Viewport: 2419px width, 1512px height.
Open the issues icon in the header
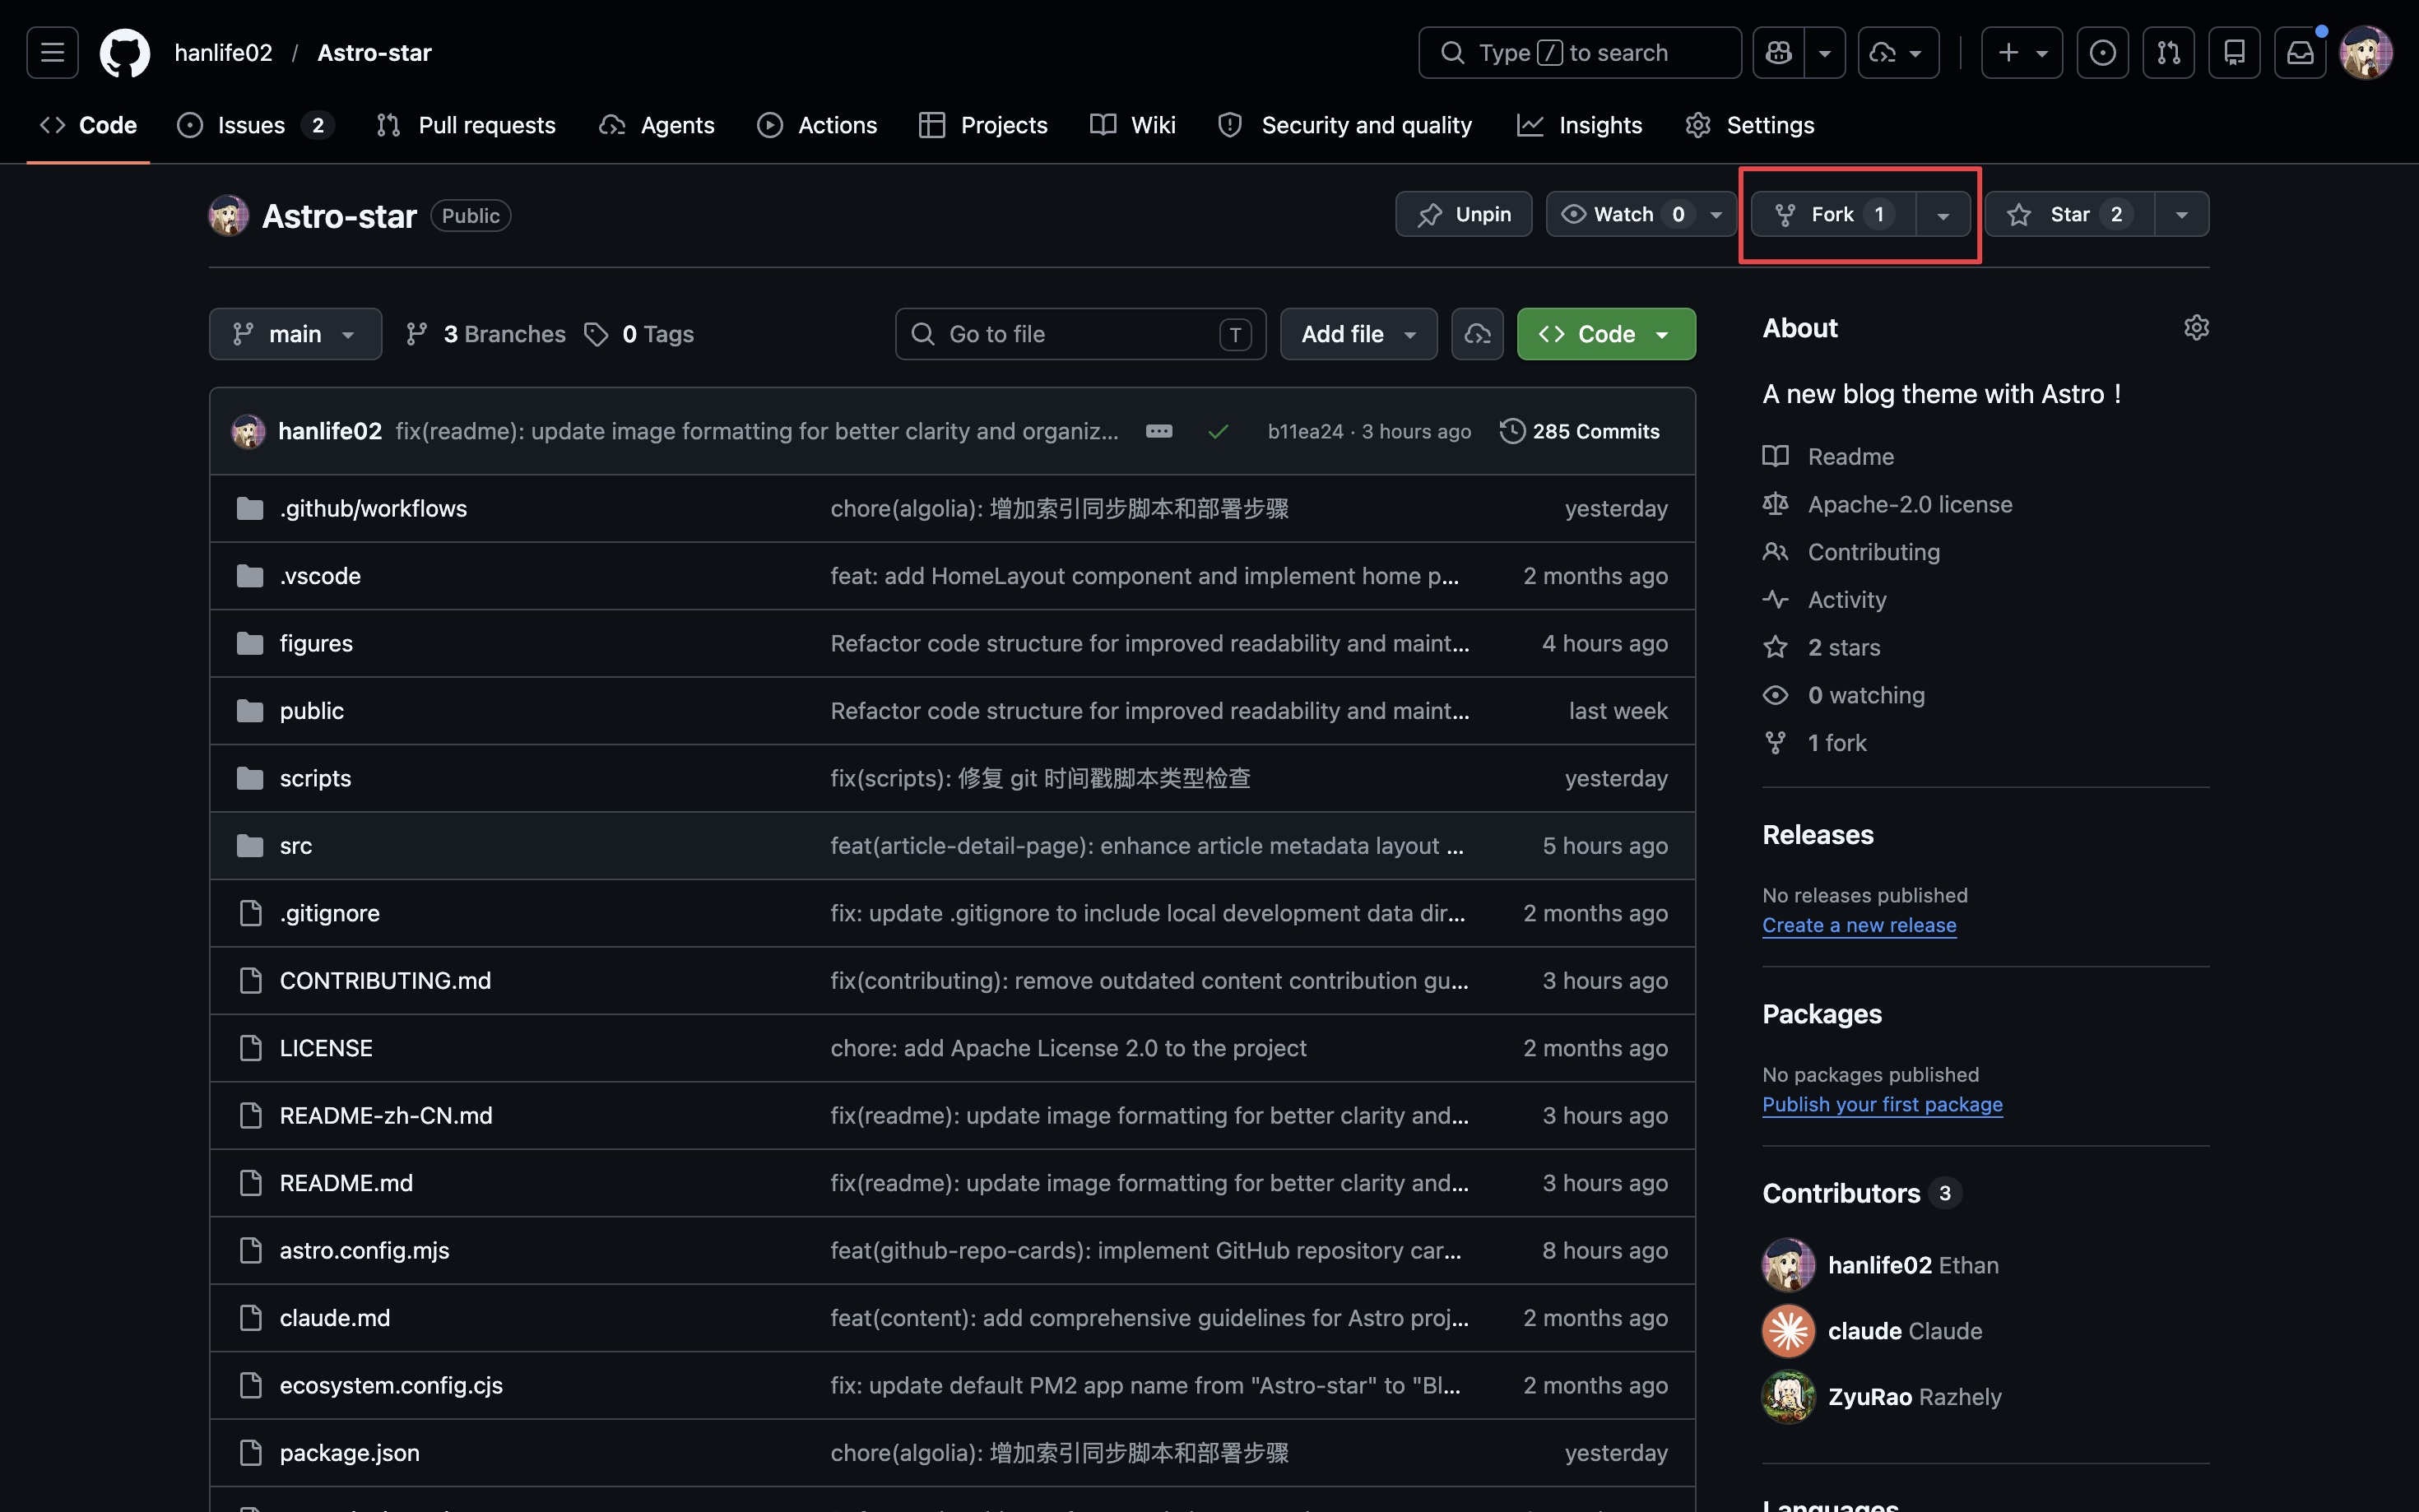point(2102,53)
